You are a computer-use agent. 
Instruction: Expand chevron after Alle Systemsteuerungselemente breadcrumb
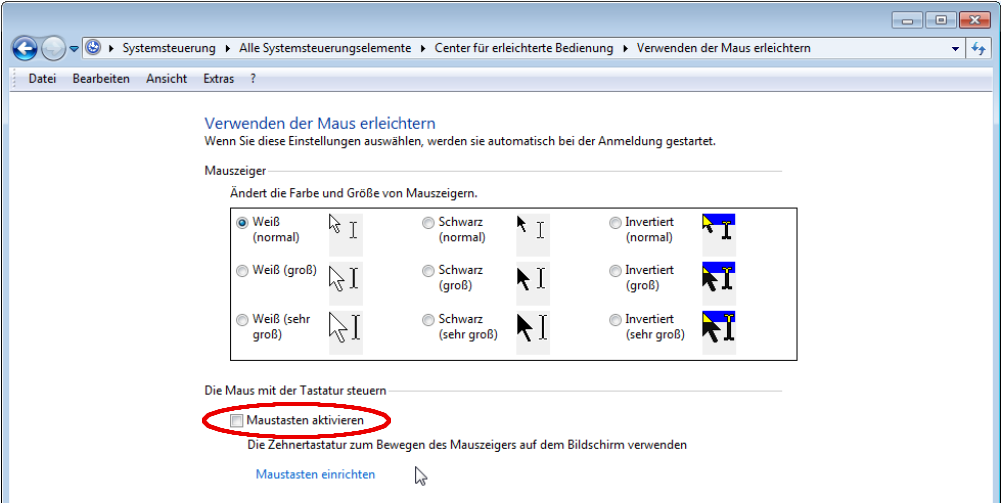423,48
